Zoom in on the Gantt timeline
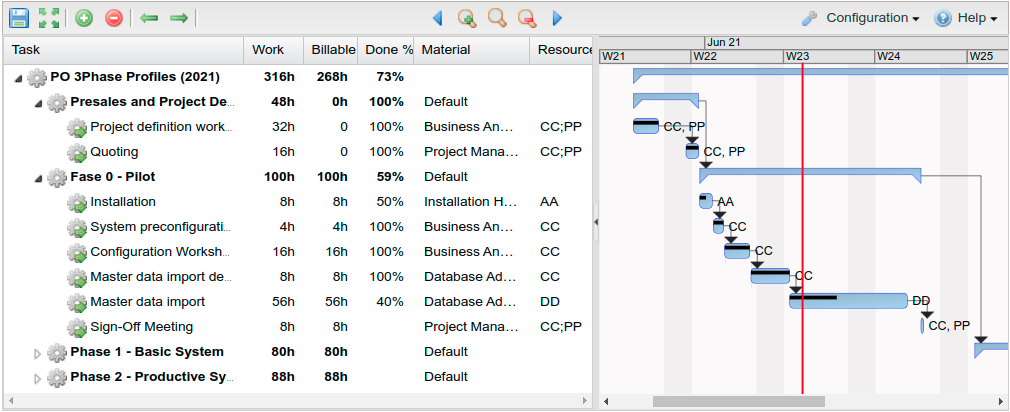This screenshot has height=412, width=1010. [x=467, y=18]
